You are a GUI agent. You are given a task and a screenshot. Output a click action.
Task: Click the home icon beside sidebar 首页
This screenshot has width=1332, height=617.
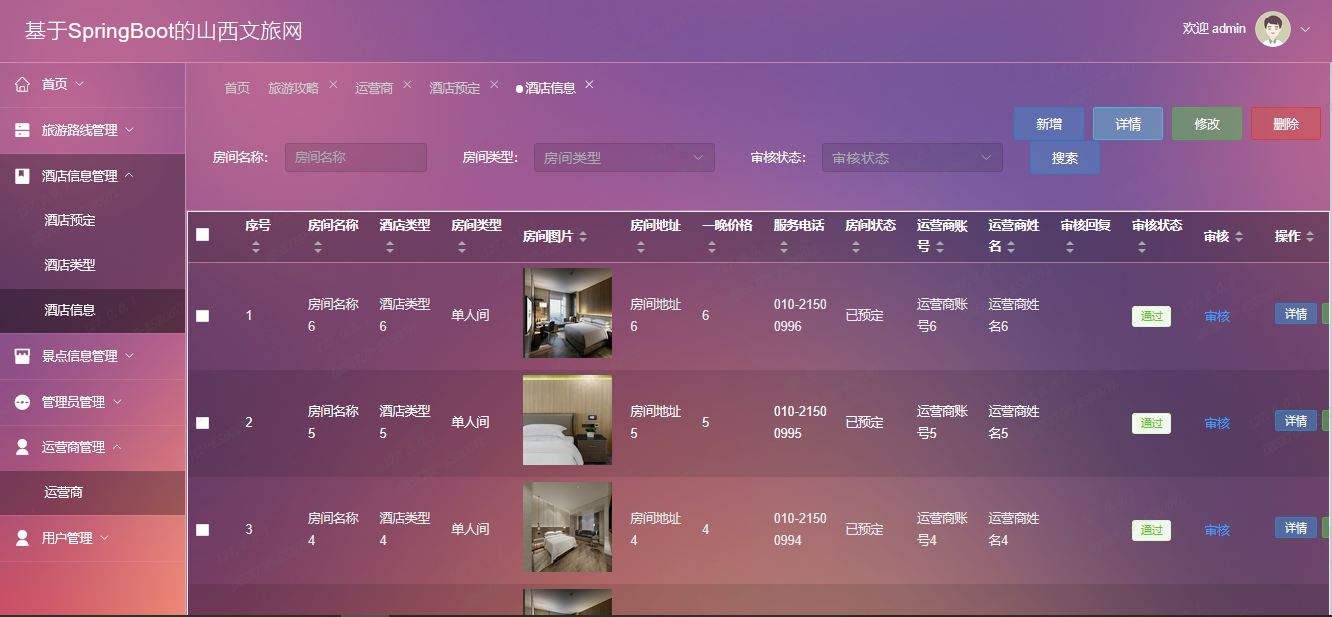pos(22,85)
